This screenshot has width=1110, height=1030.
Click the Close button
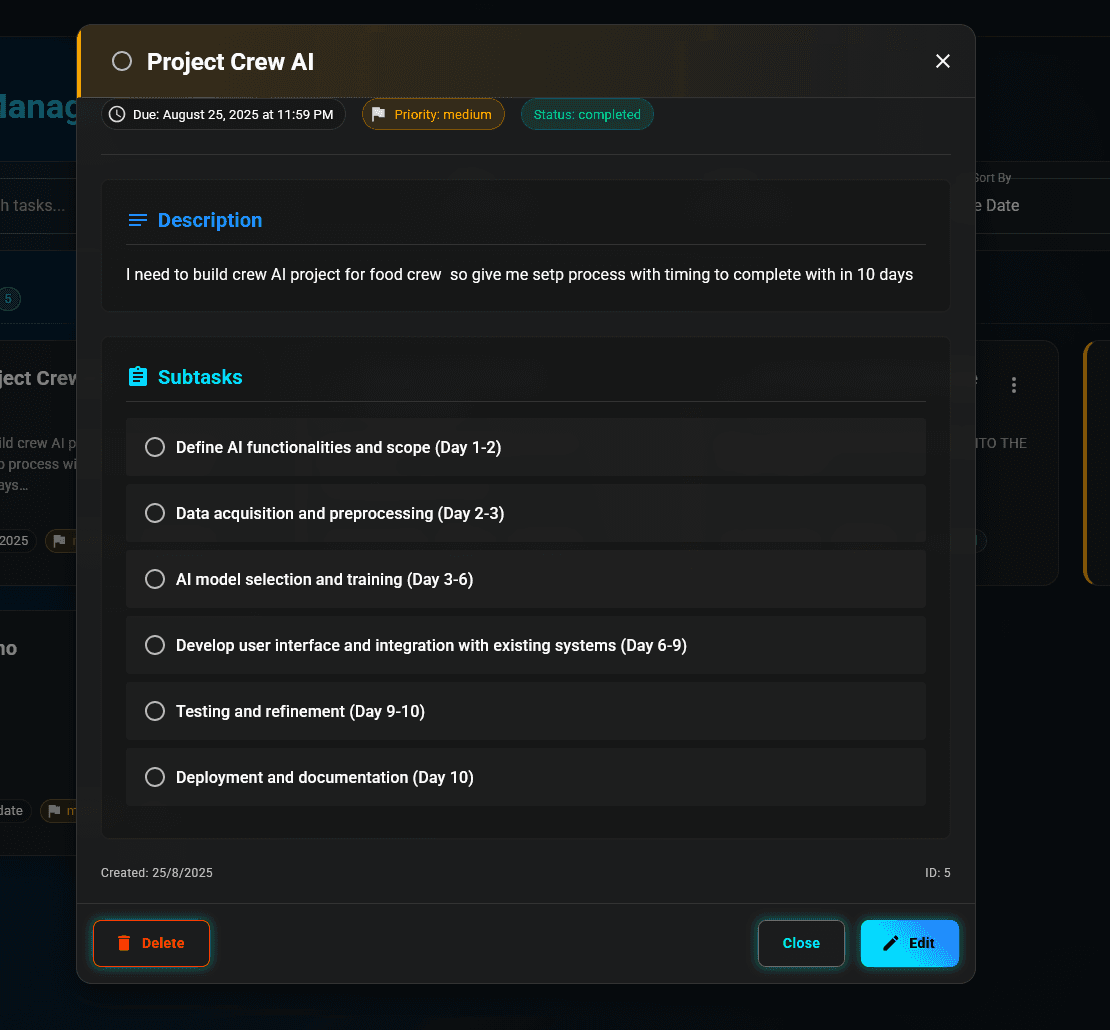point(801,943)
